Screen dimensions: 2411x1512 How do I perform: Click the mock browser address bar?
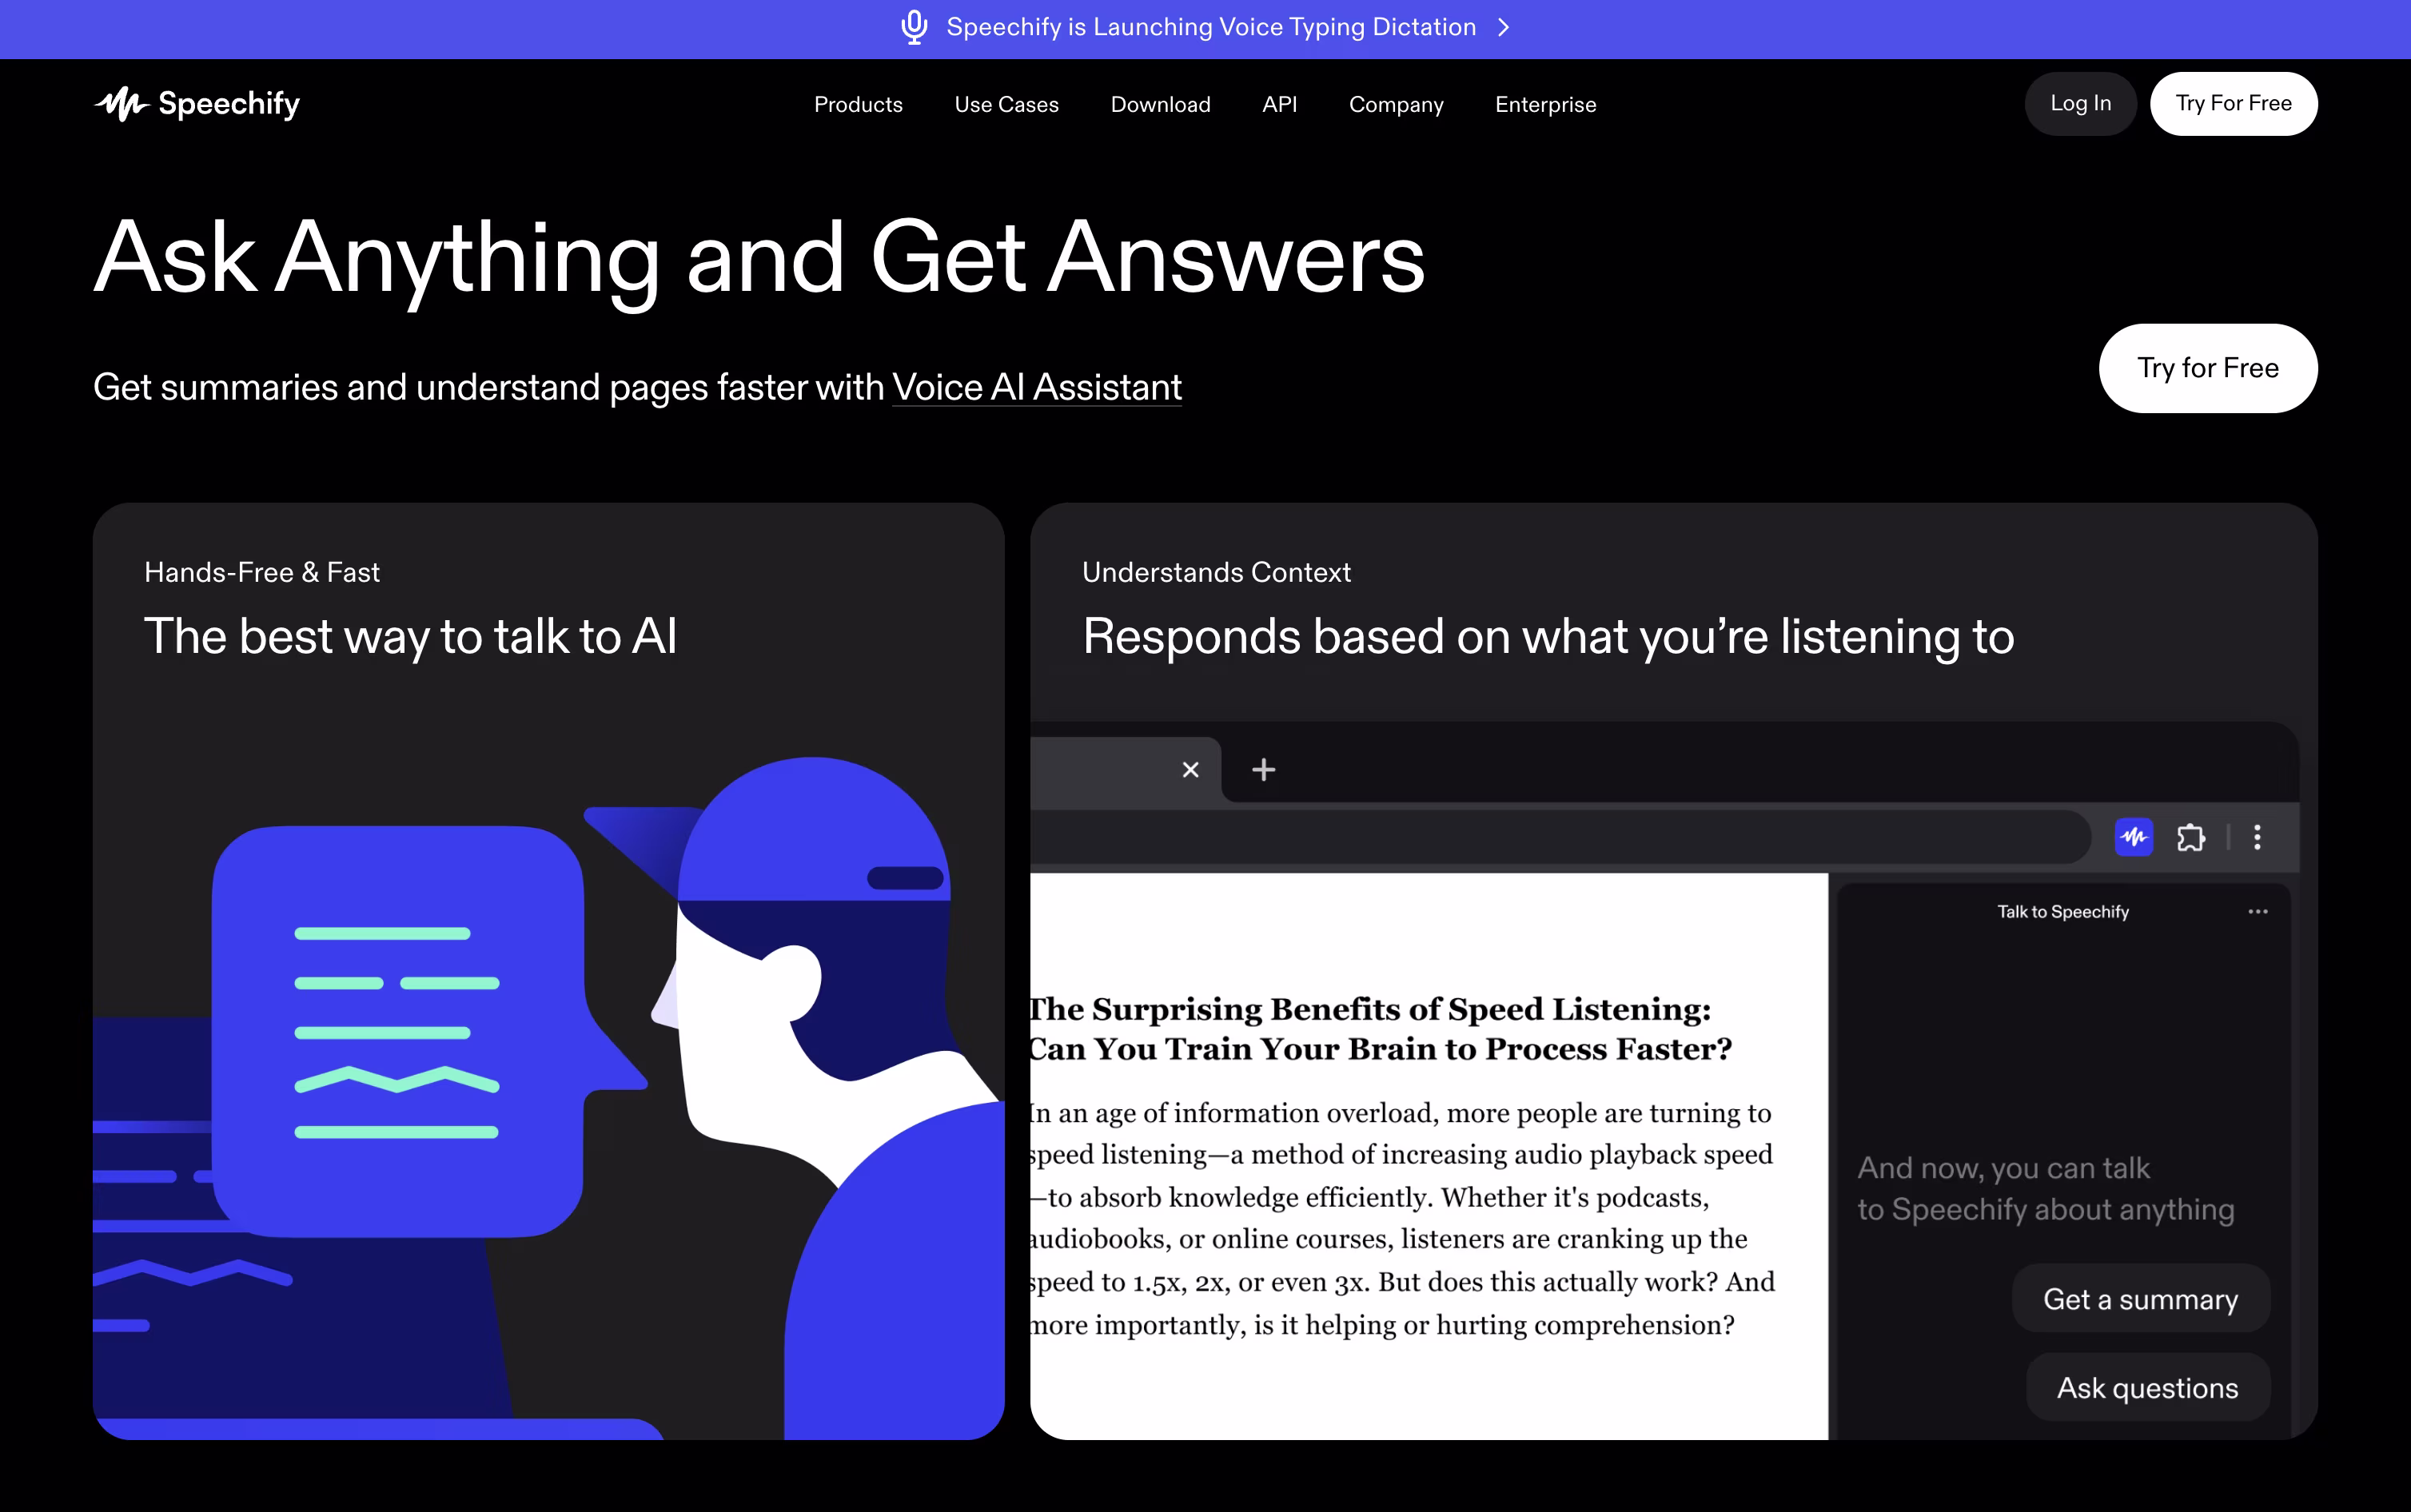[1560, 837]
